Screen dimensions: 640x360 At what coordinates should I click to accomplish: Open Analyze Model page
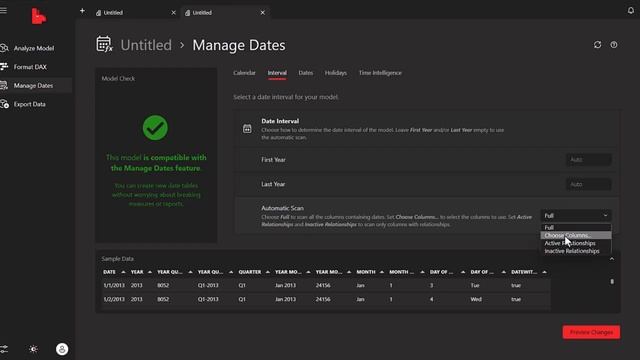[34, 48]
